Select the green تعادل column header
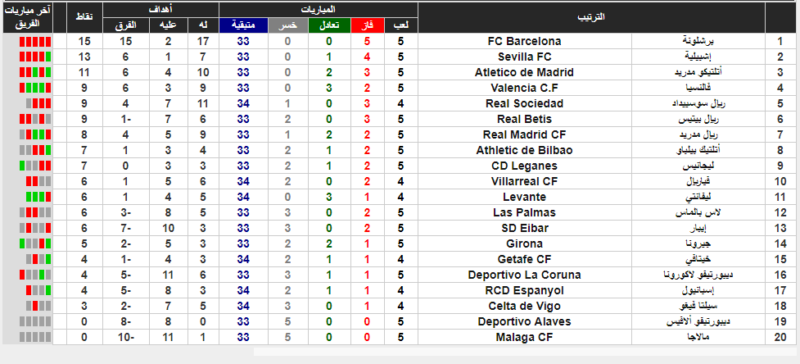 tap(329, 26)
